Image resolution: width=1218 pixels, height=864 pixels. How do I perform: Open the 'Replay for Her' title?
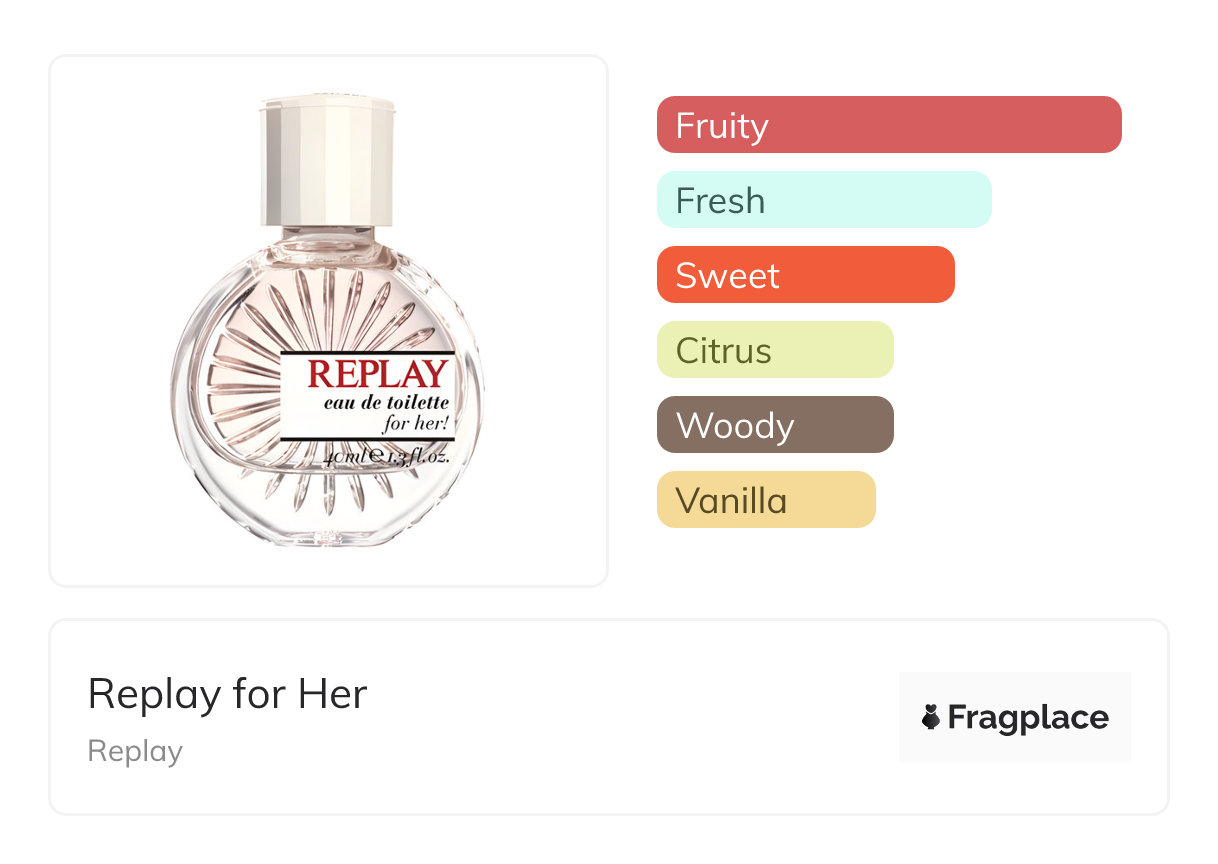227,694
